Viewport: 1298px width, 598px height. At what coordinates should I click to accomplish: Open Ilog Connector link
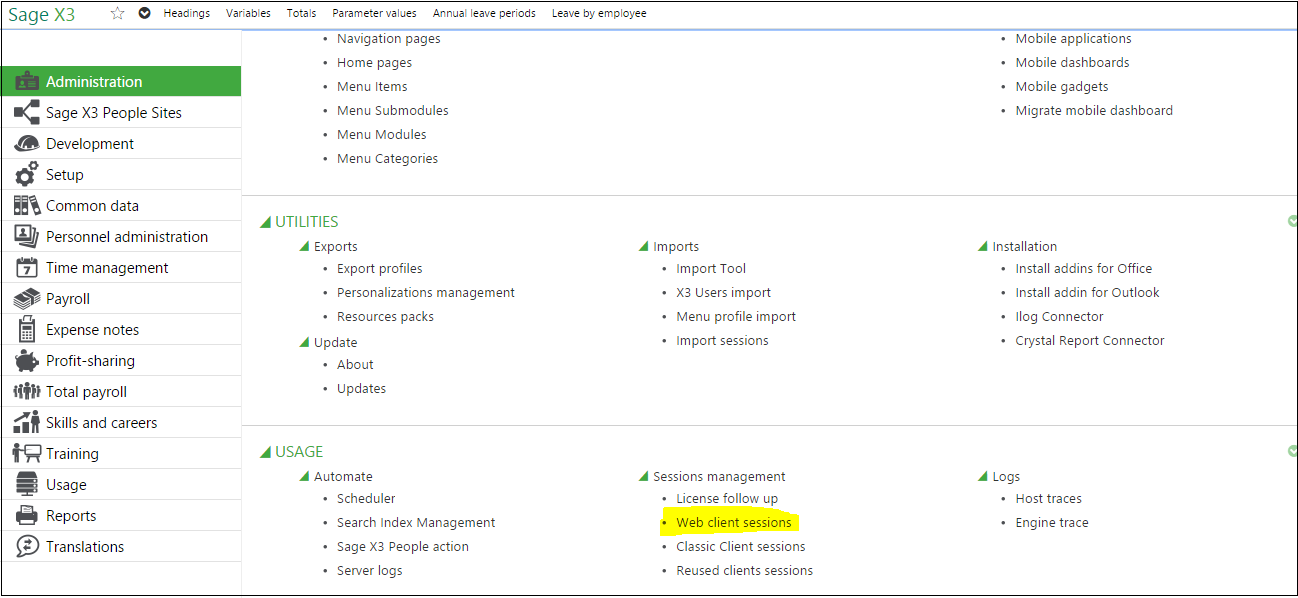[1060, 316]
